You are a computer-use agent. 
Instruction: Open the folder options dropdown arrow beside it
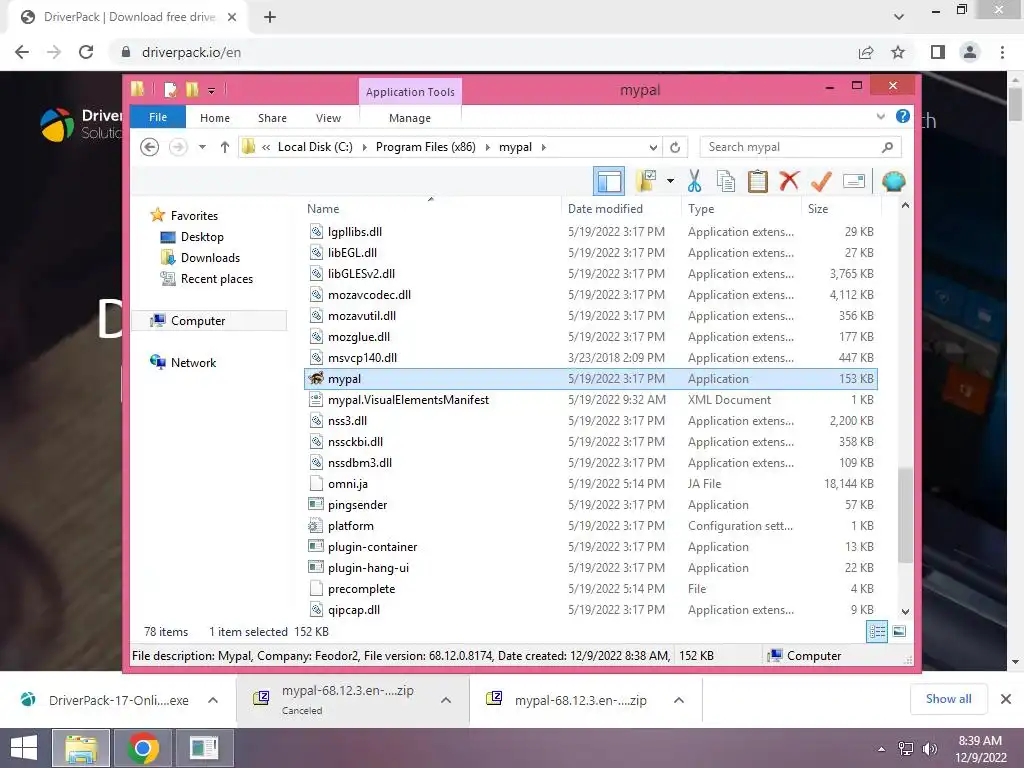[670, 181]
